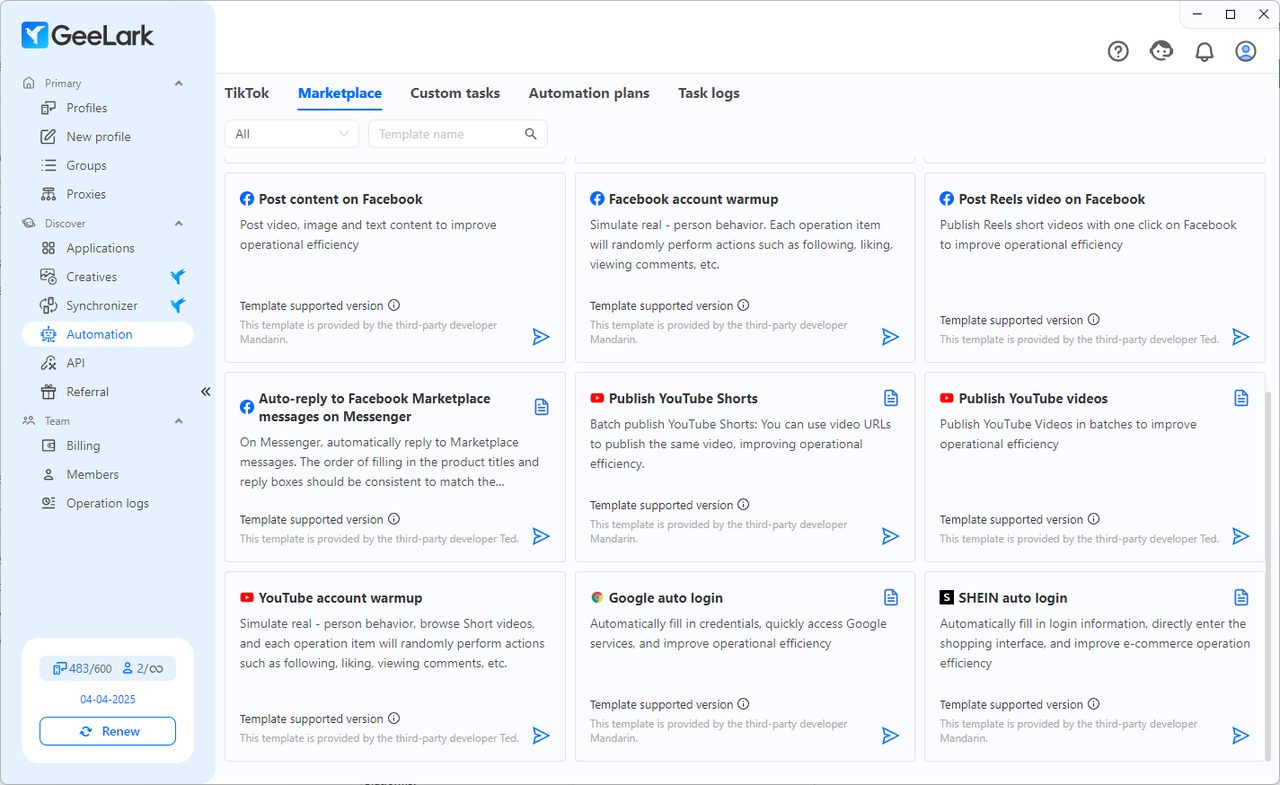Switch to the Custom tasks tab
Image resolution: width=1280 pixels, height=785 pixels.
coord(455,93)
